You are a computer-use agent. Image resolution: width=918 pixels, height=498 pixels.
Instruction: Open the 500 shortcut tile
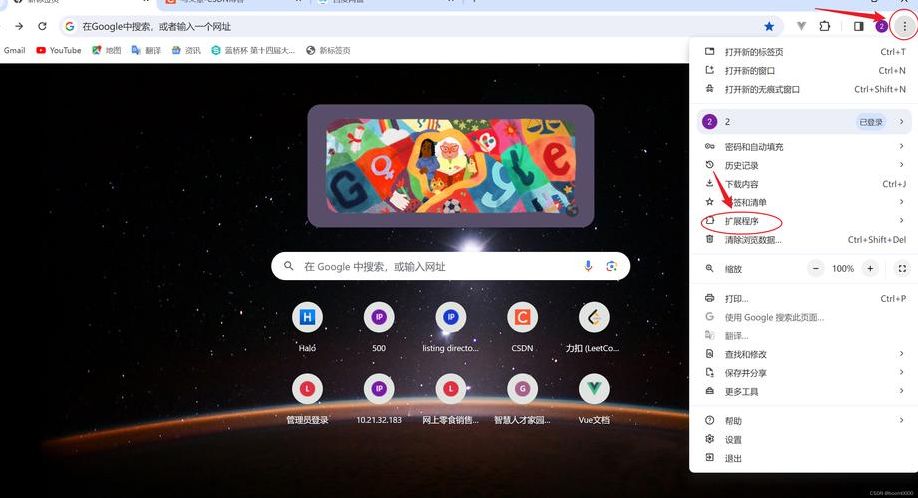click(x=379, y=327)
